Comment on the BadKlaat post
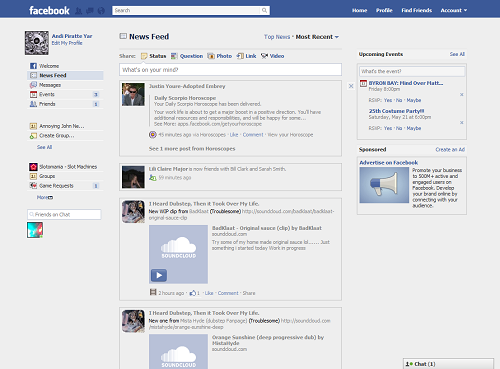Viewport: 500px width, 369px height. [x=228, y=293]
